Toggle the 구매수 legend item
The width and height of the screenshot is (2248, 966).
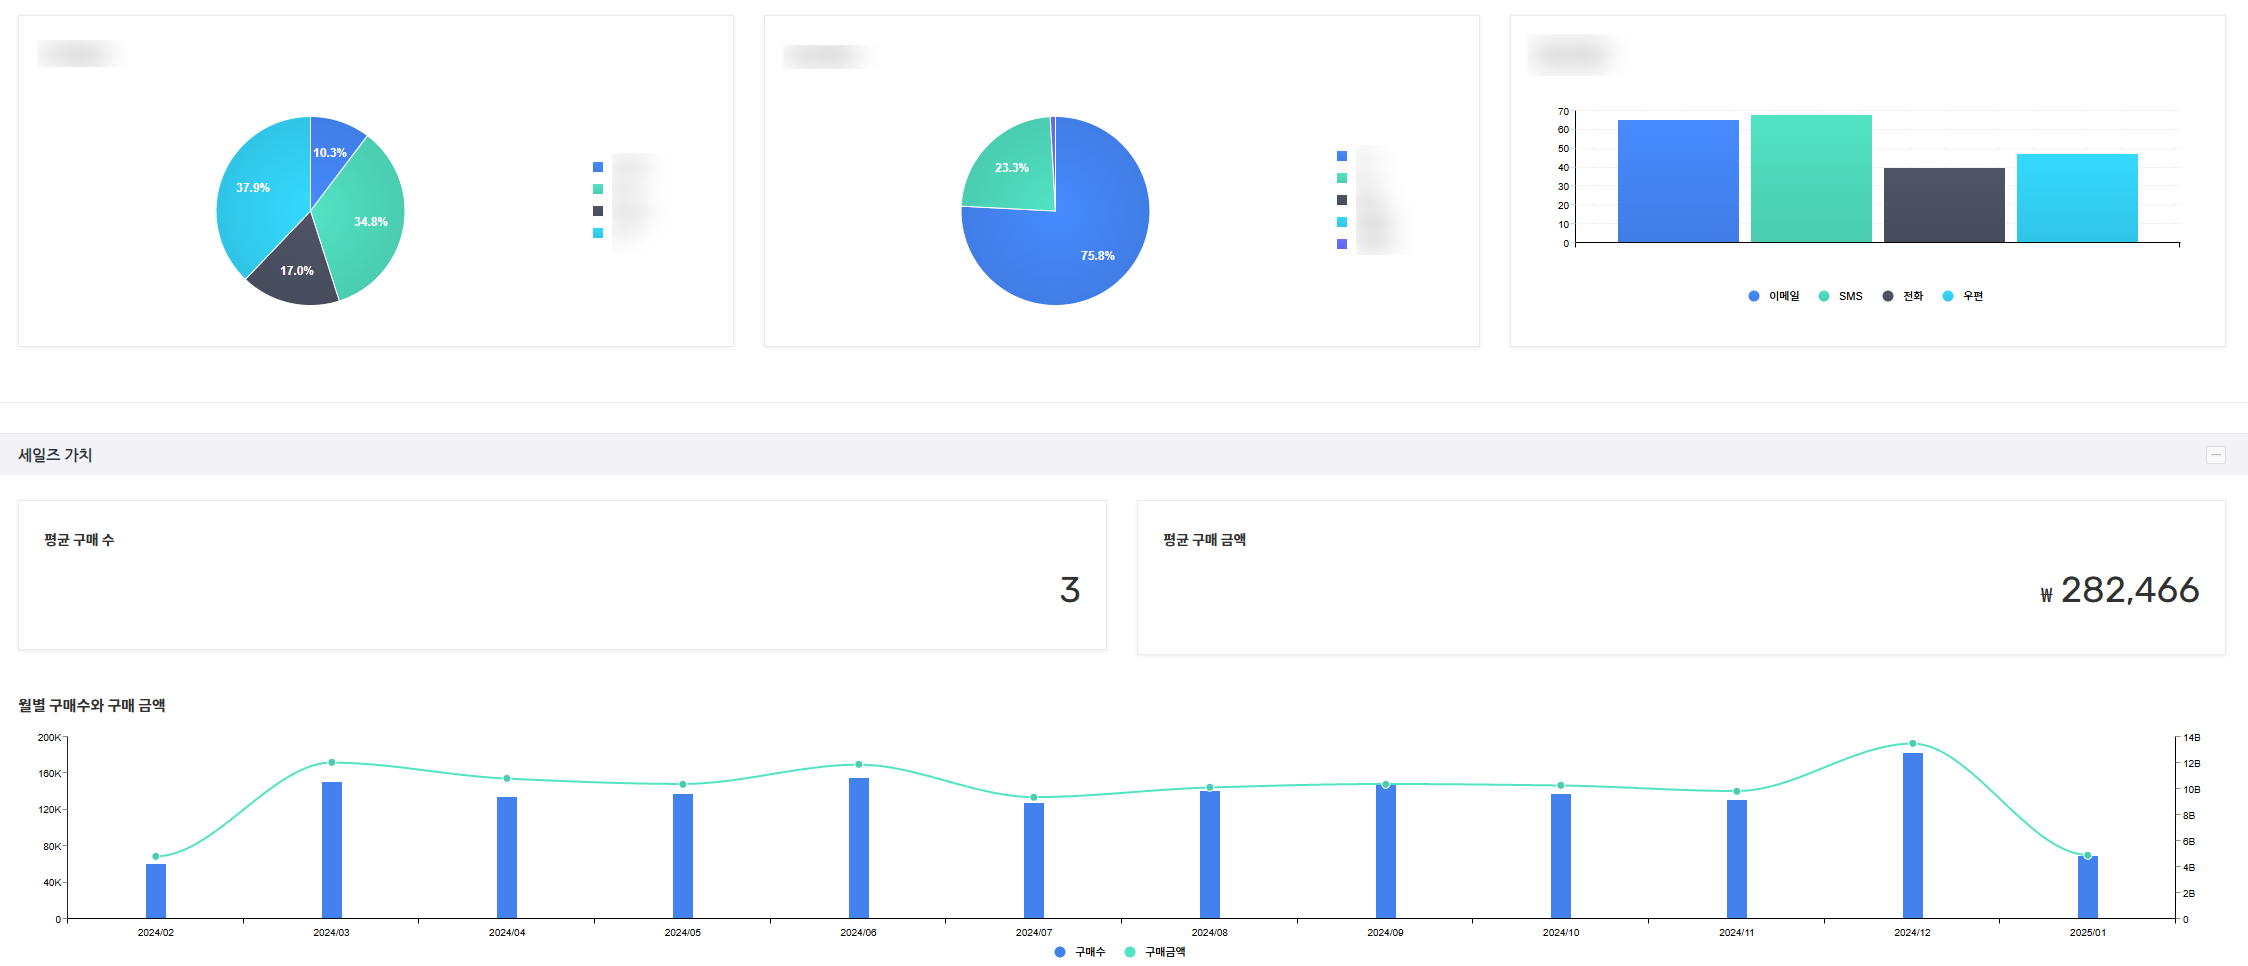1080,952
